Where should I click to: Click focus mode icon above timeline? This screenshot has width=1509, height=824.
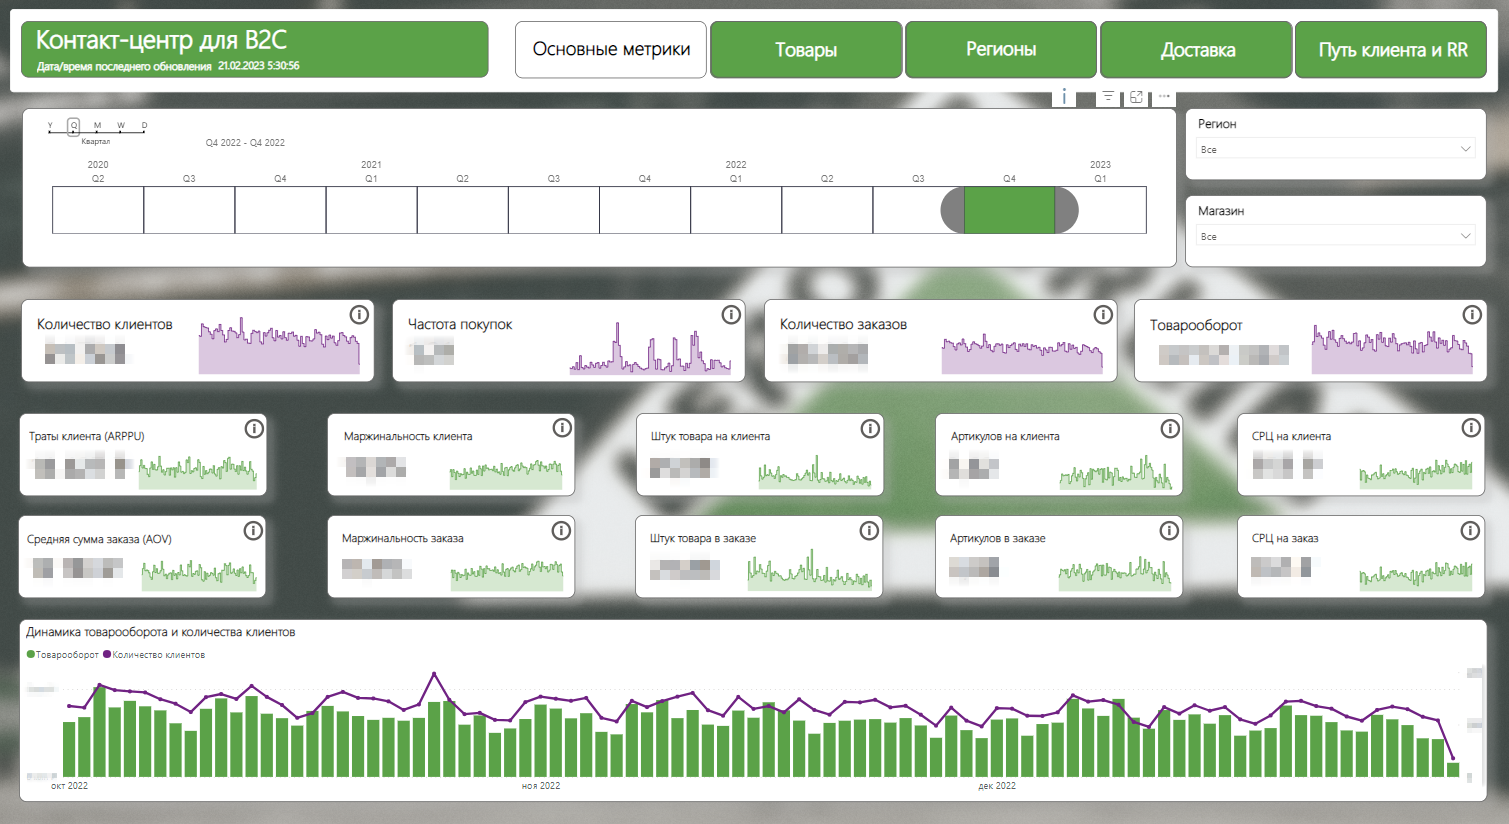click(x=1136, y=97)
